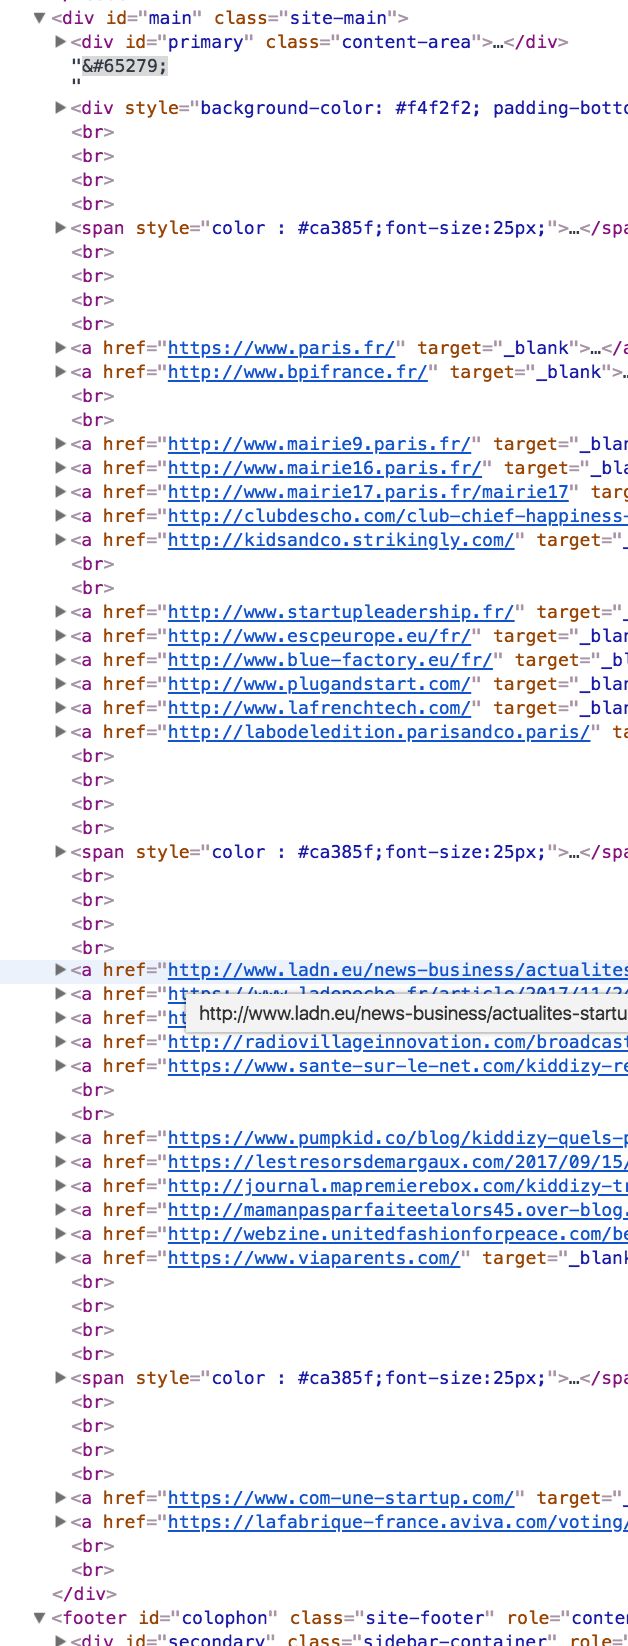Screen dimensions: 628x1646
Task: Expand the highlighted ladn.eu anchor node
Action: (60, 970)
